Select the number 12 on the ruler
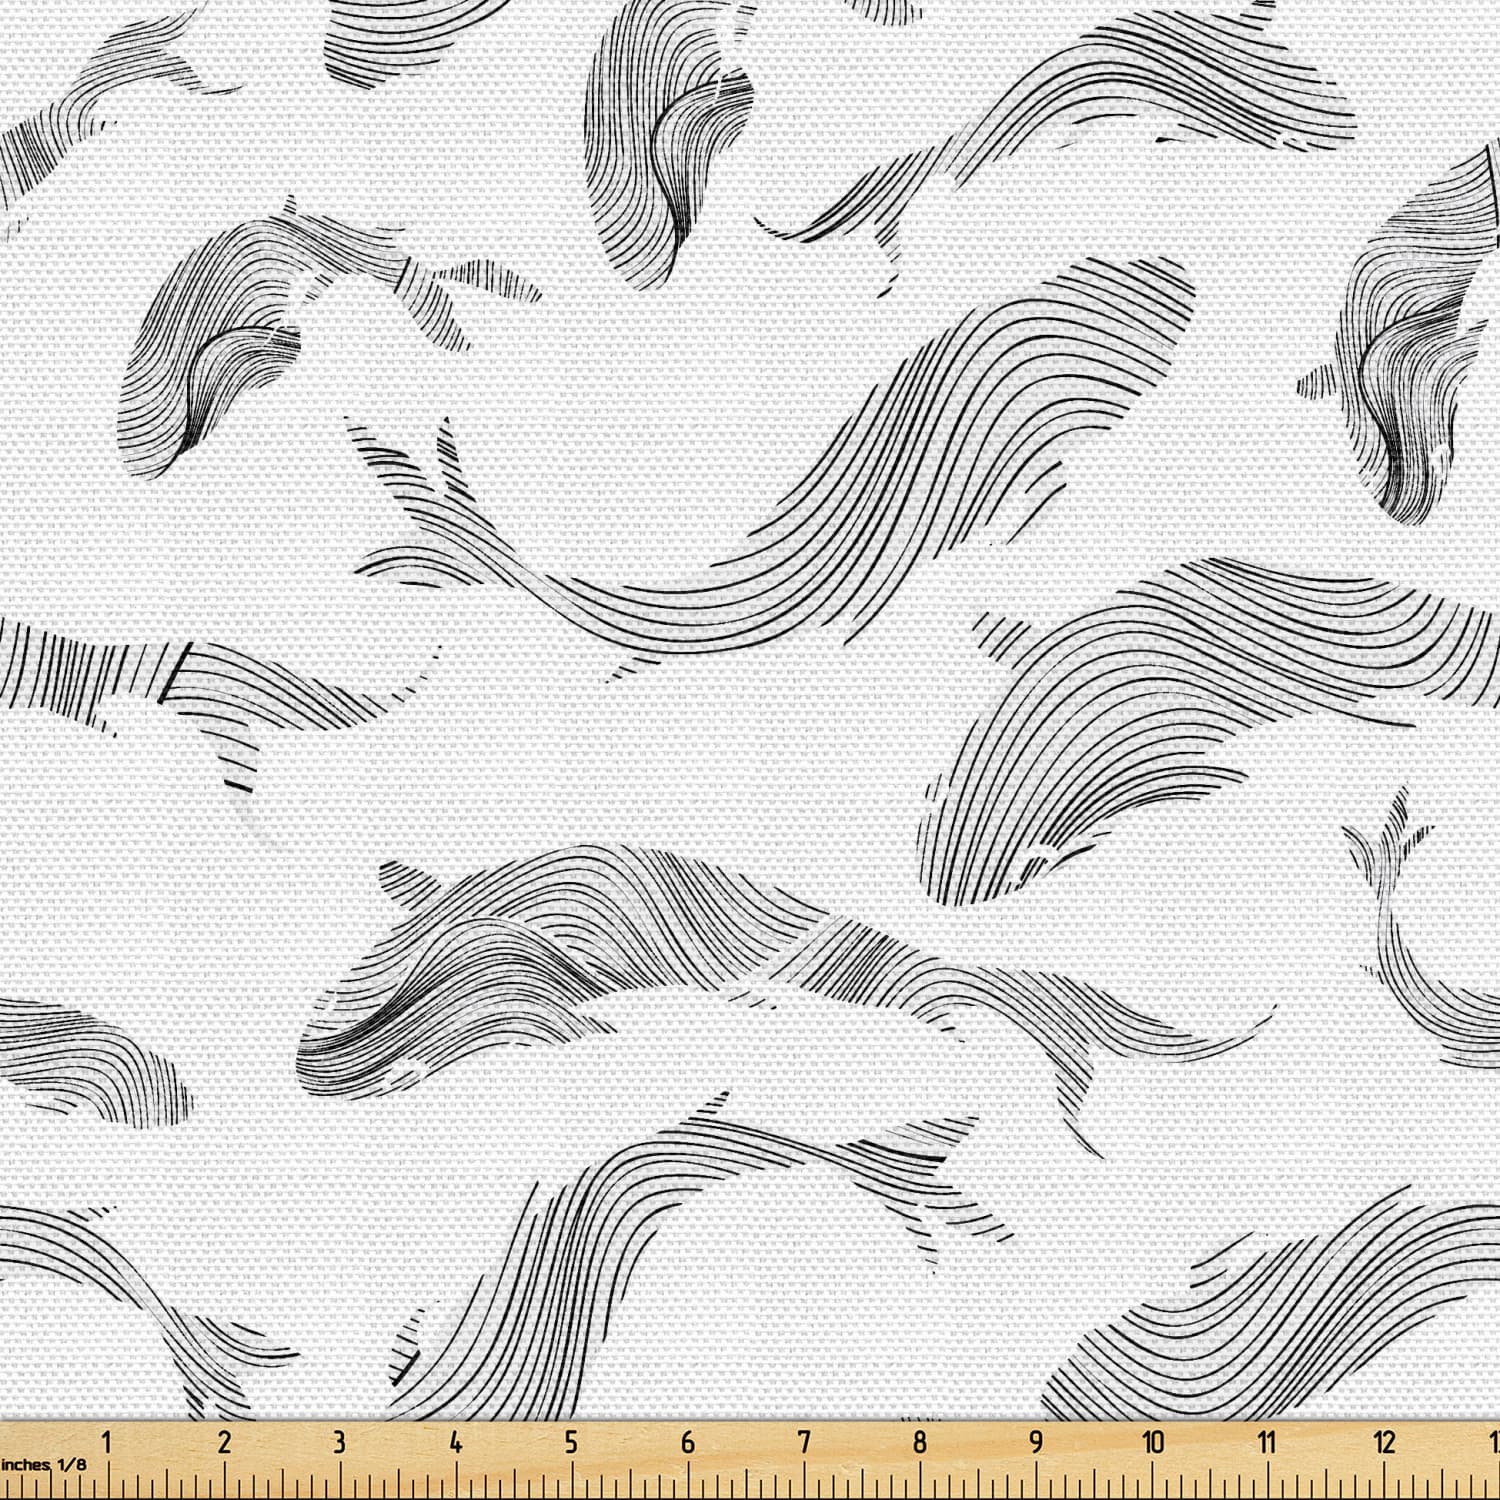Viewport: 1500px width, 1500px height. pyautogui.click(x=1385, y=1441)
